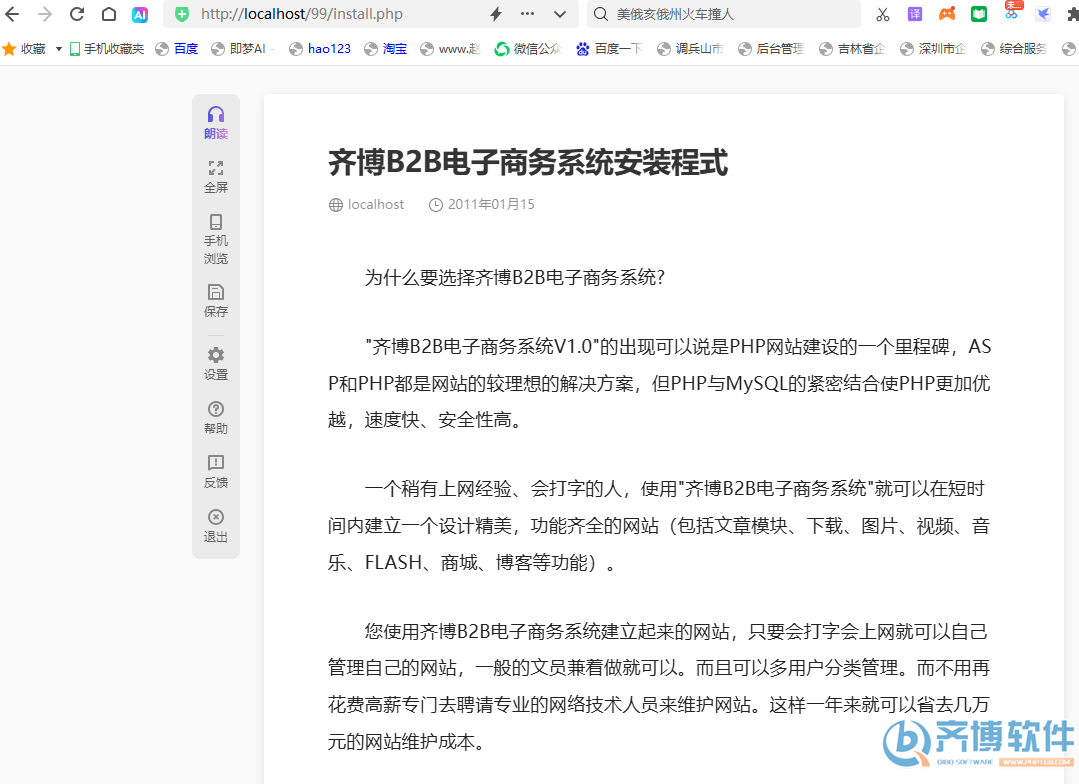Open the 调兵山市 bookmark
This screenshot has height=784, width=1079.
(690, 49)
